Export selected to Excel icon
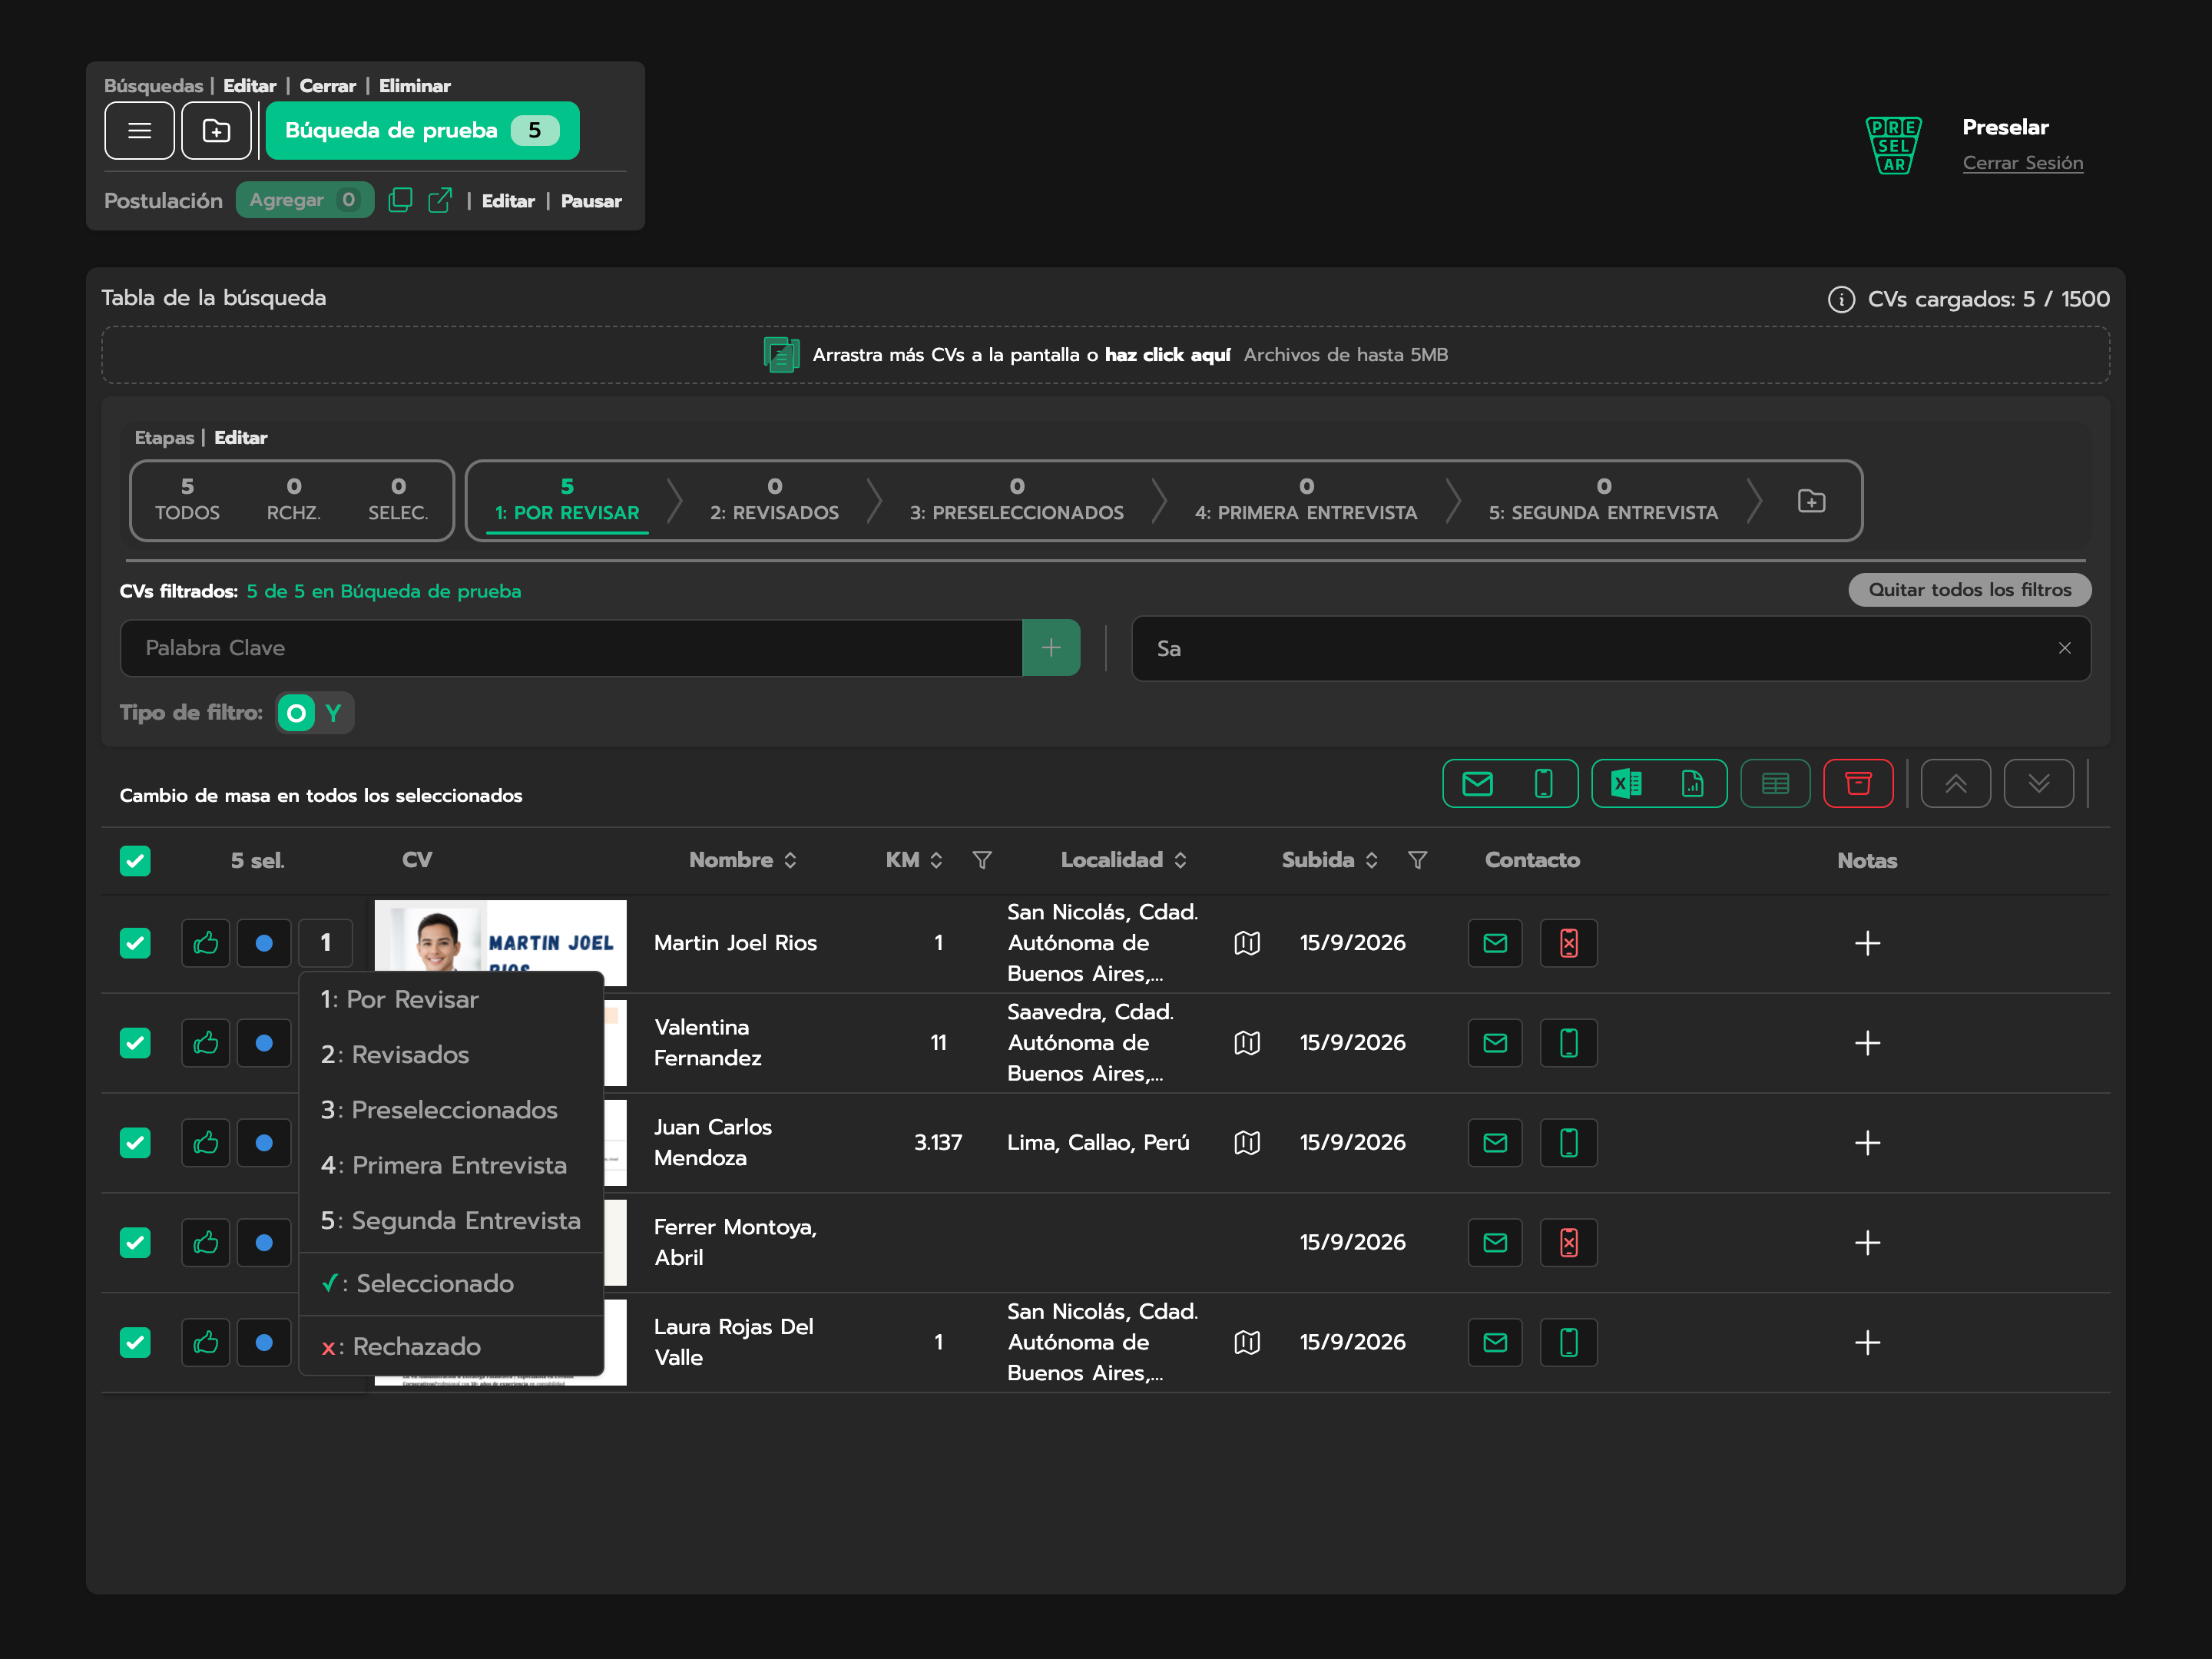This screenshot has height=1659, width=2212. coord(1626,784)
